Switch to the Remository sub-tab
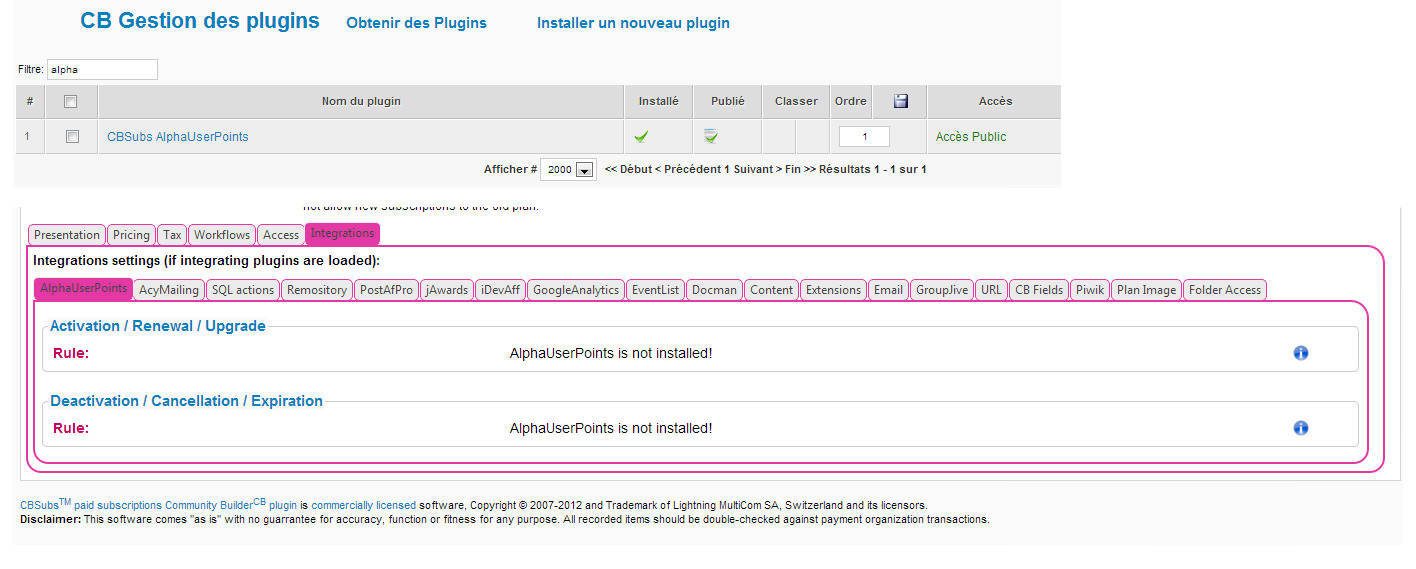Image resolution: width=1416 pixels, height=569 pixels. (317, 290)
